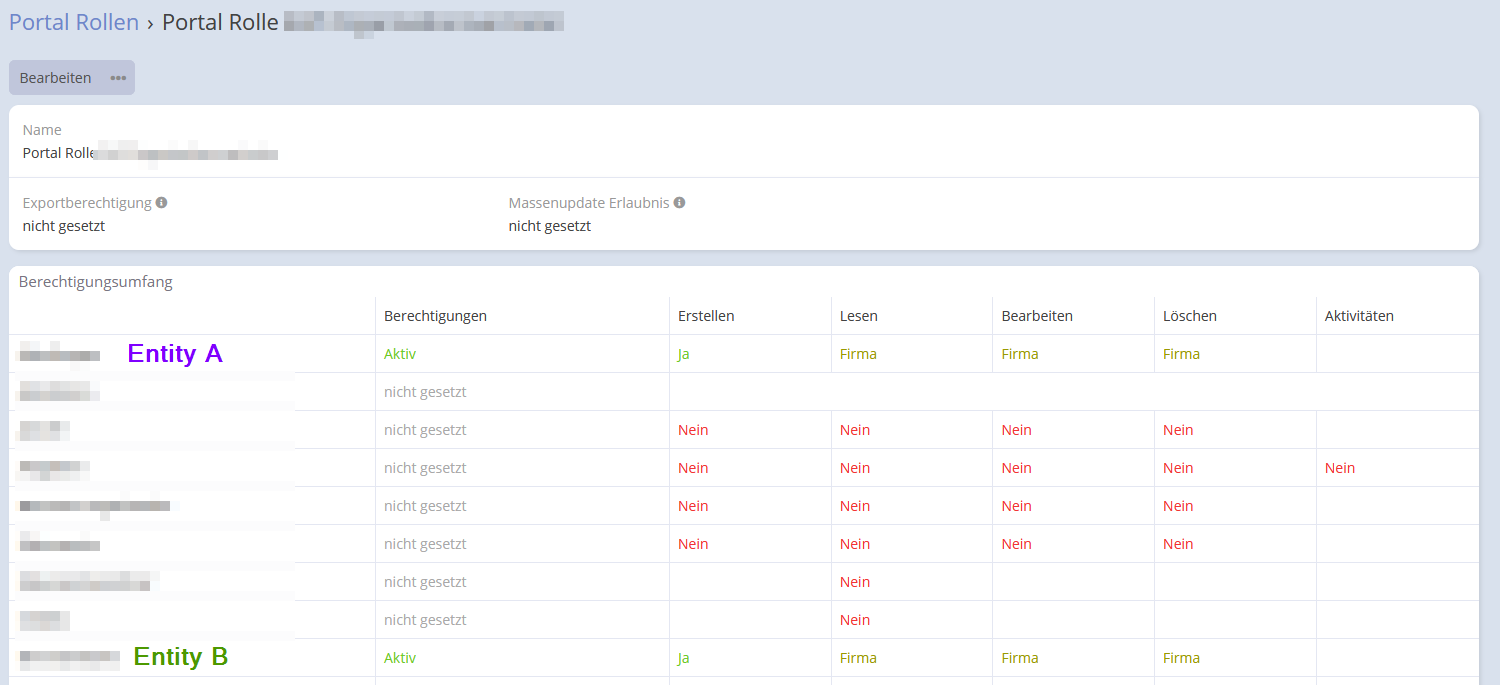Select the Berechtigungen column header

[435, 316]
